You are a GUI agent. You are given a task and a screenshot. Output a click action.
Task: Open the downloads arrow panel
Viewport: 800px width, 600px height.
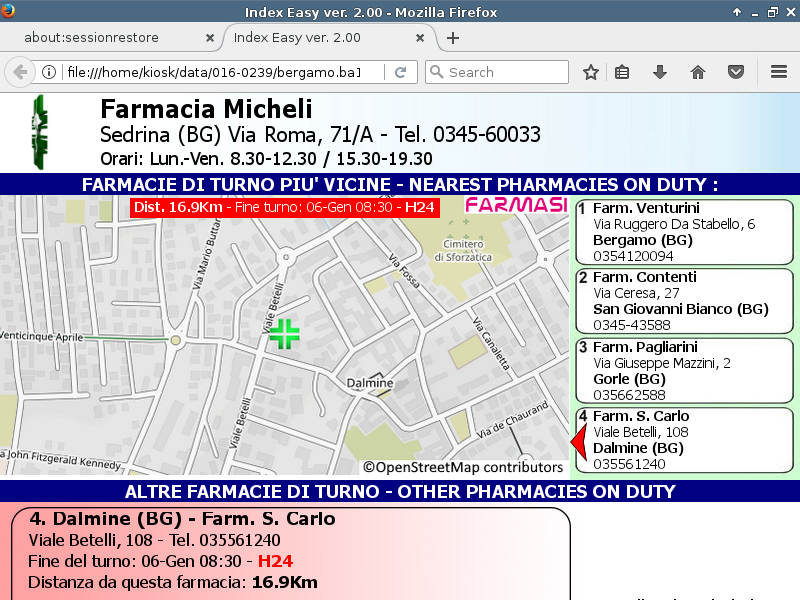(x=660, y=72)
